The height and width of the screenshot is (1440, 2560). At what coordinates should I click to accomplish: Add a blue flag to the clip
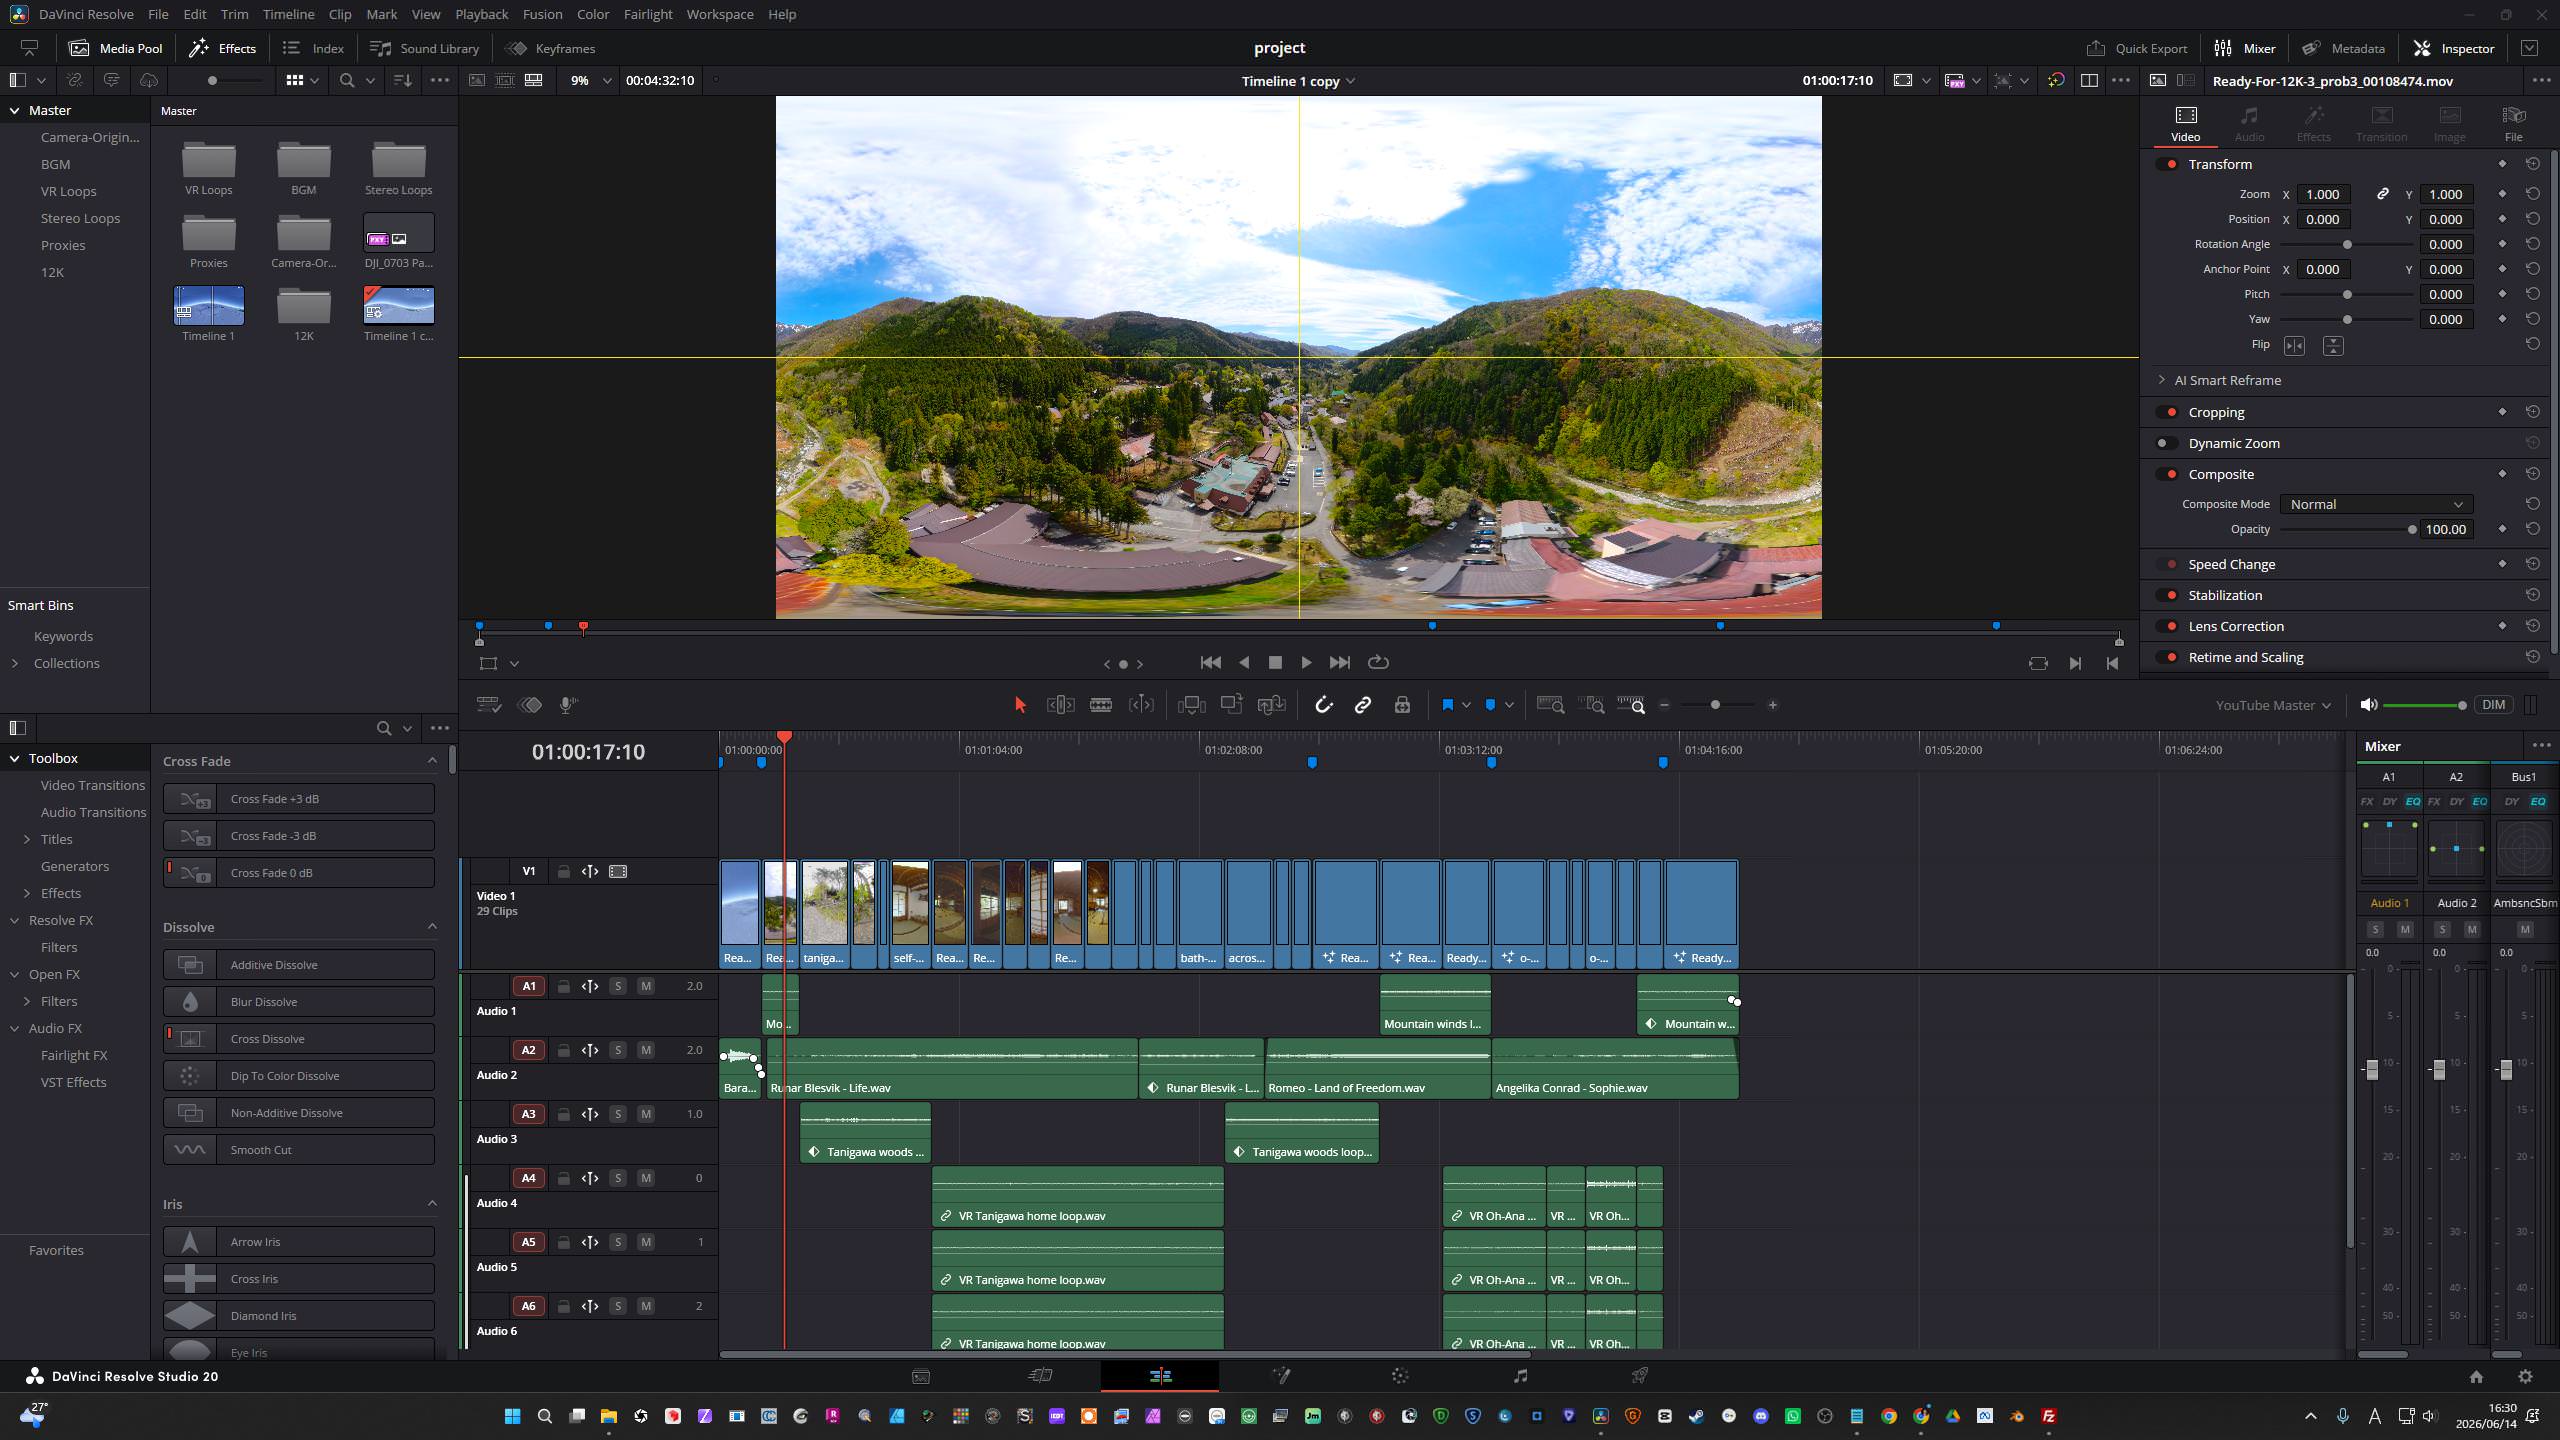click(1447, 705)
